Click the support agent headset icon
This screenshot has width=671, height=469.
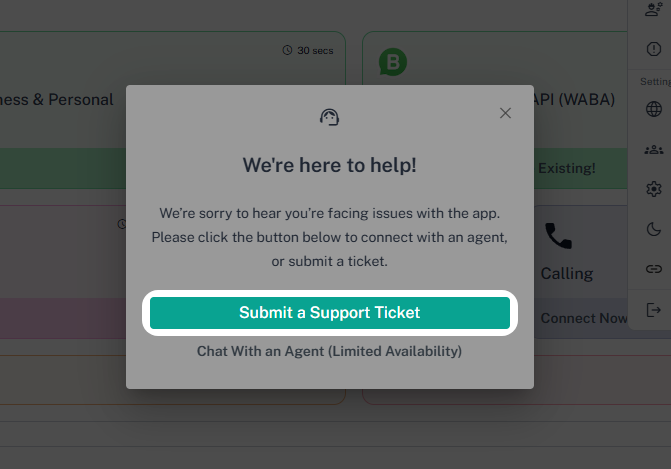(329, 117)
